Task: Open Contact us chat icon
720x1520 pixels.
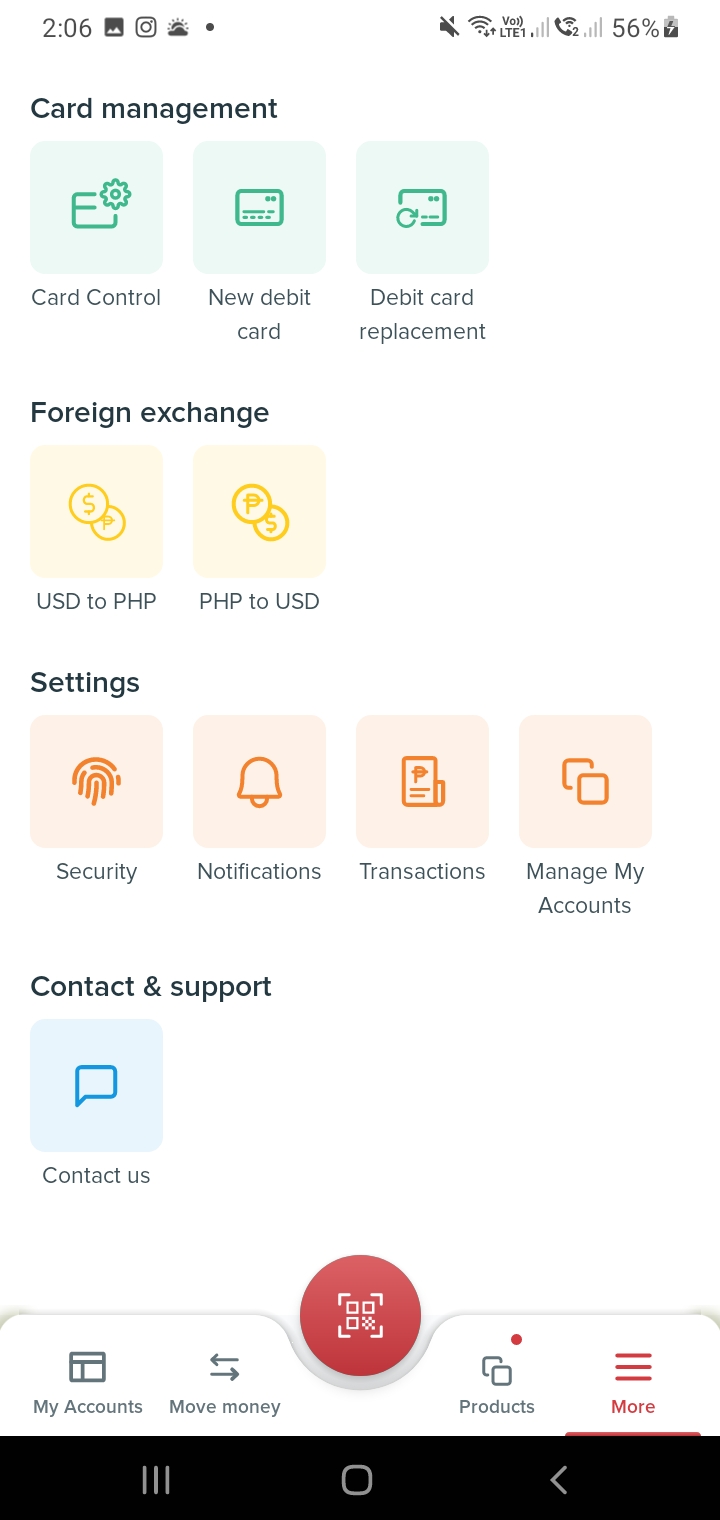Action: 96,1085
